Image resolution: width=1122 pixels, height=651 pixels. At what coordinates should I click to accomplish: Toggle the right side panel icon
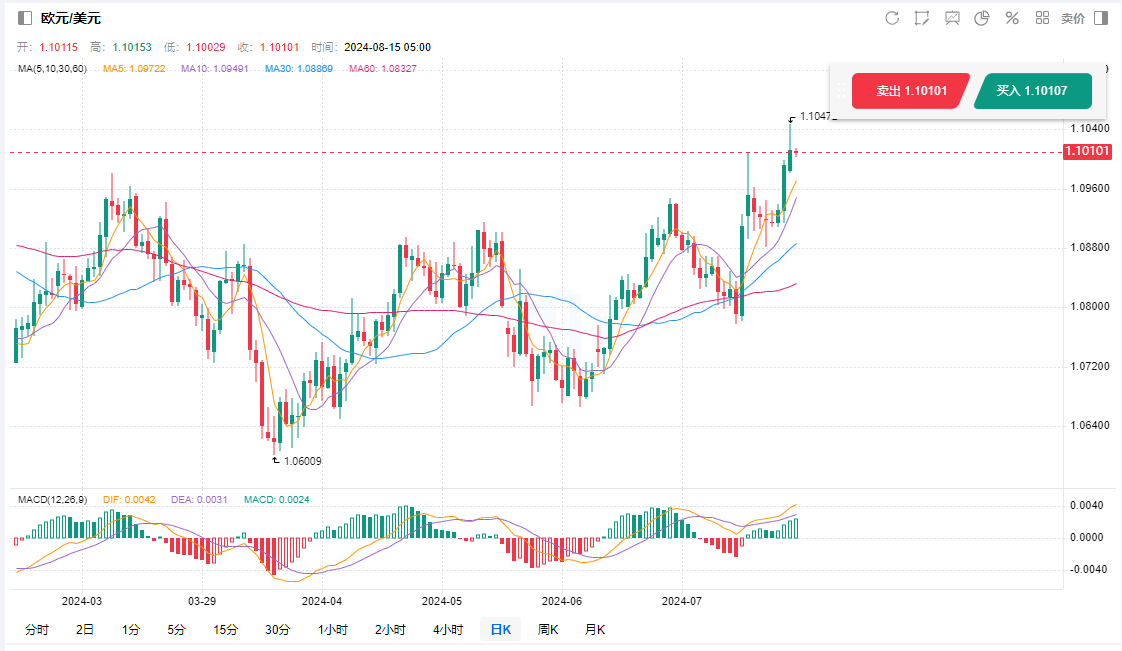coord(1101,18)
